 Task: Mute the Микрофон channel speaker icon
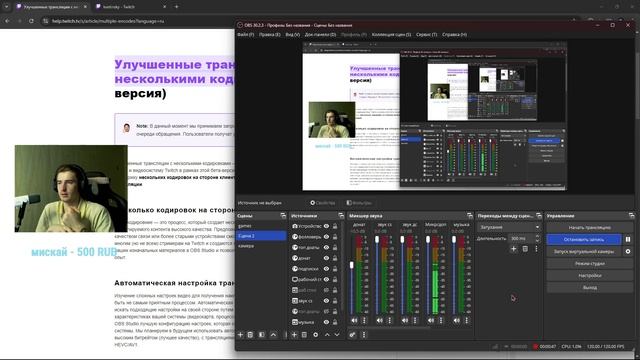[431, 321]
